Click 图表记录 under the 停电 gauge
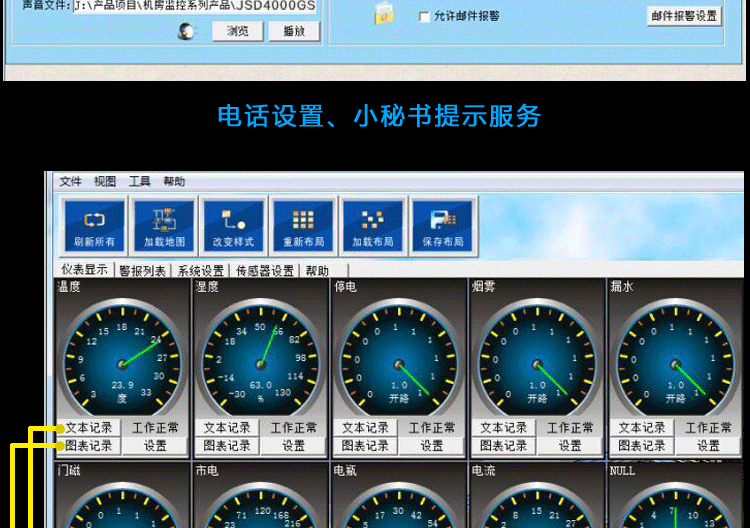Screen dimensions: 750x528 coord(365,446)
